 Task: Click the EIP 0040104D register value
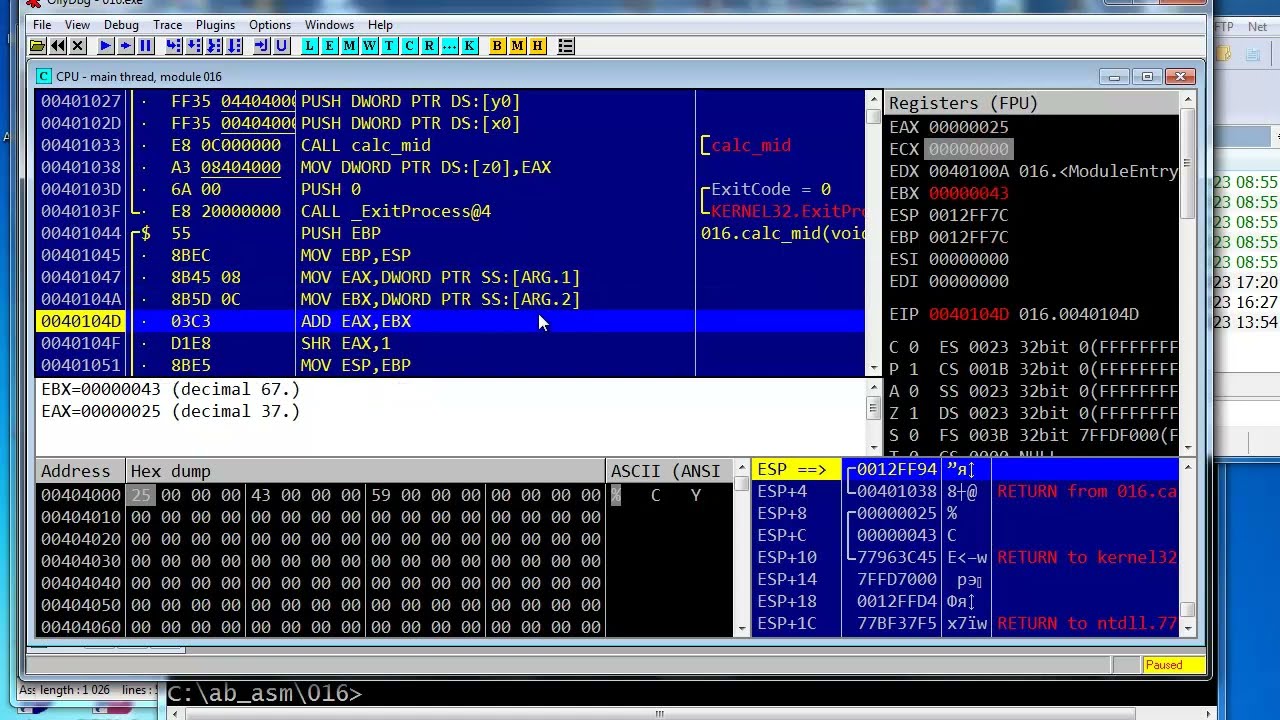coord(968,314)
